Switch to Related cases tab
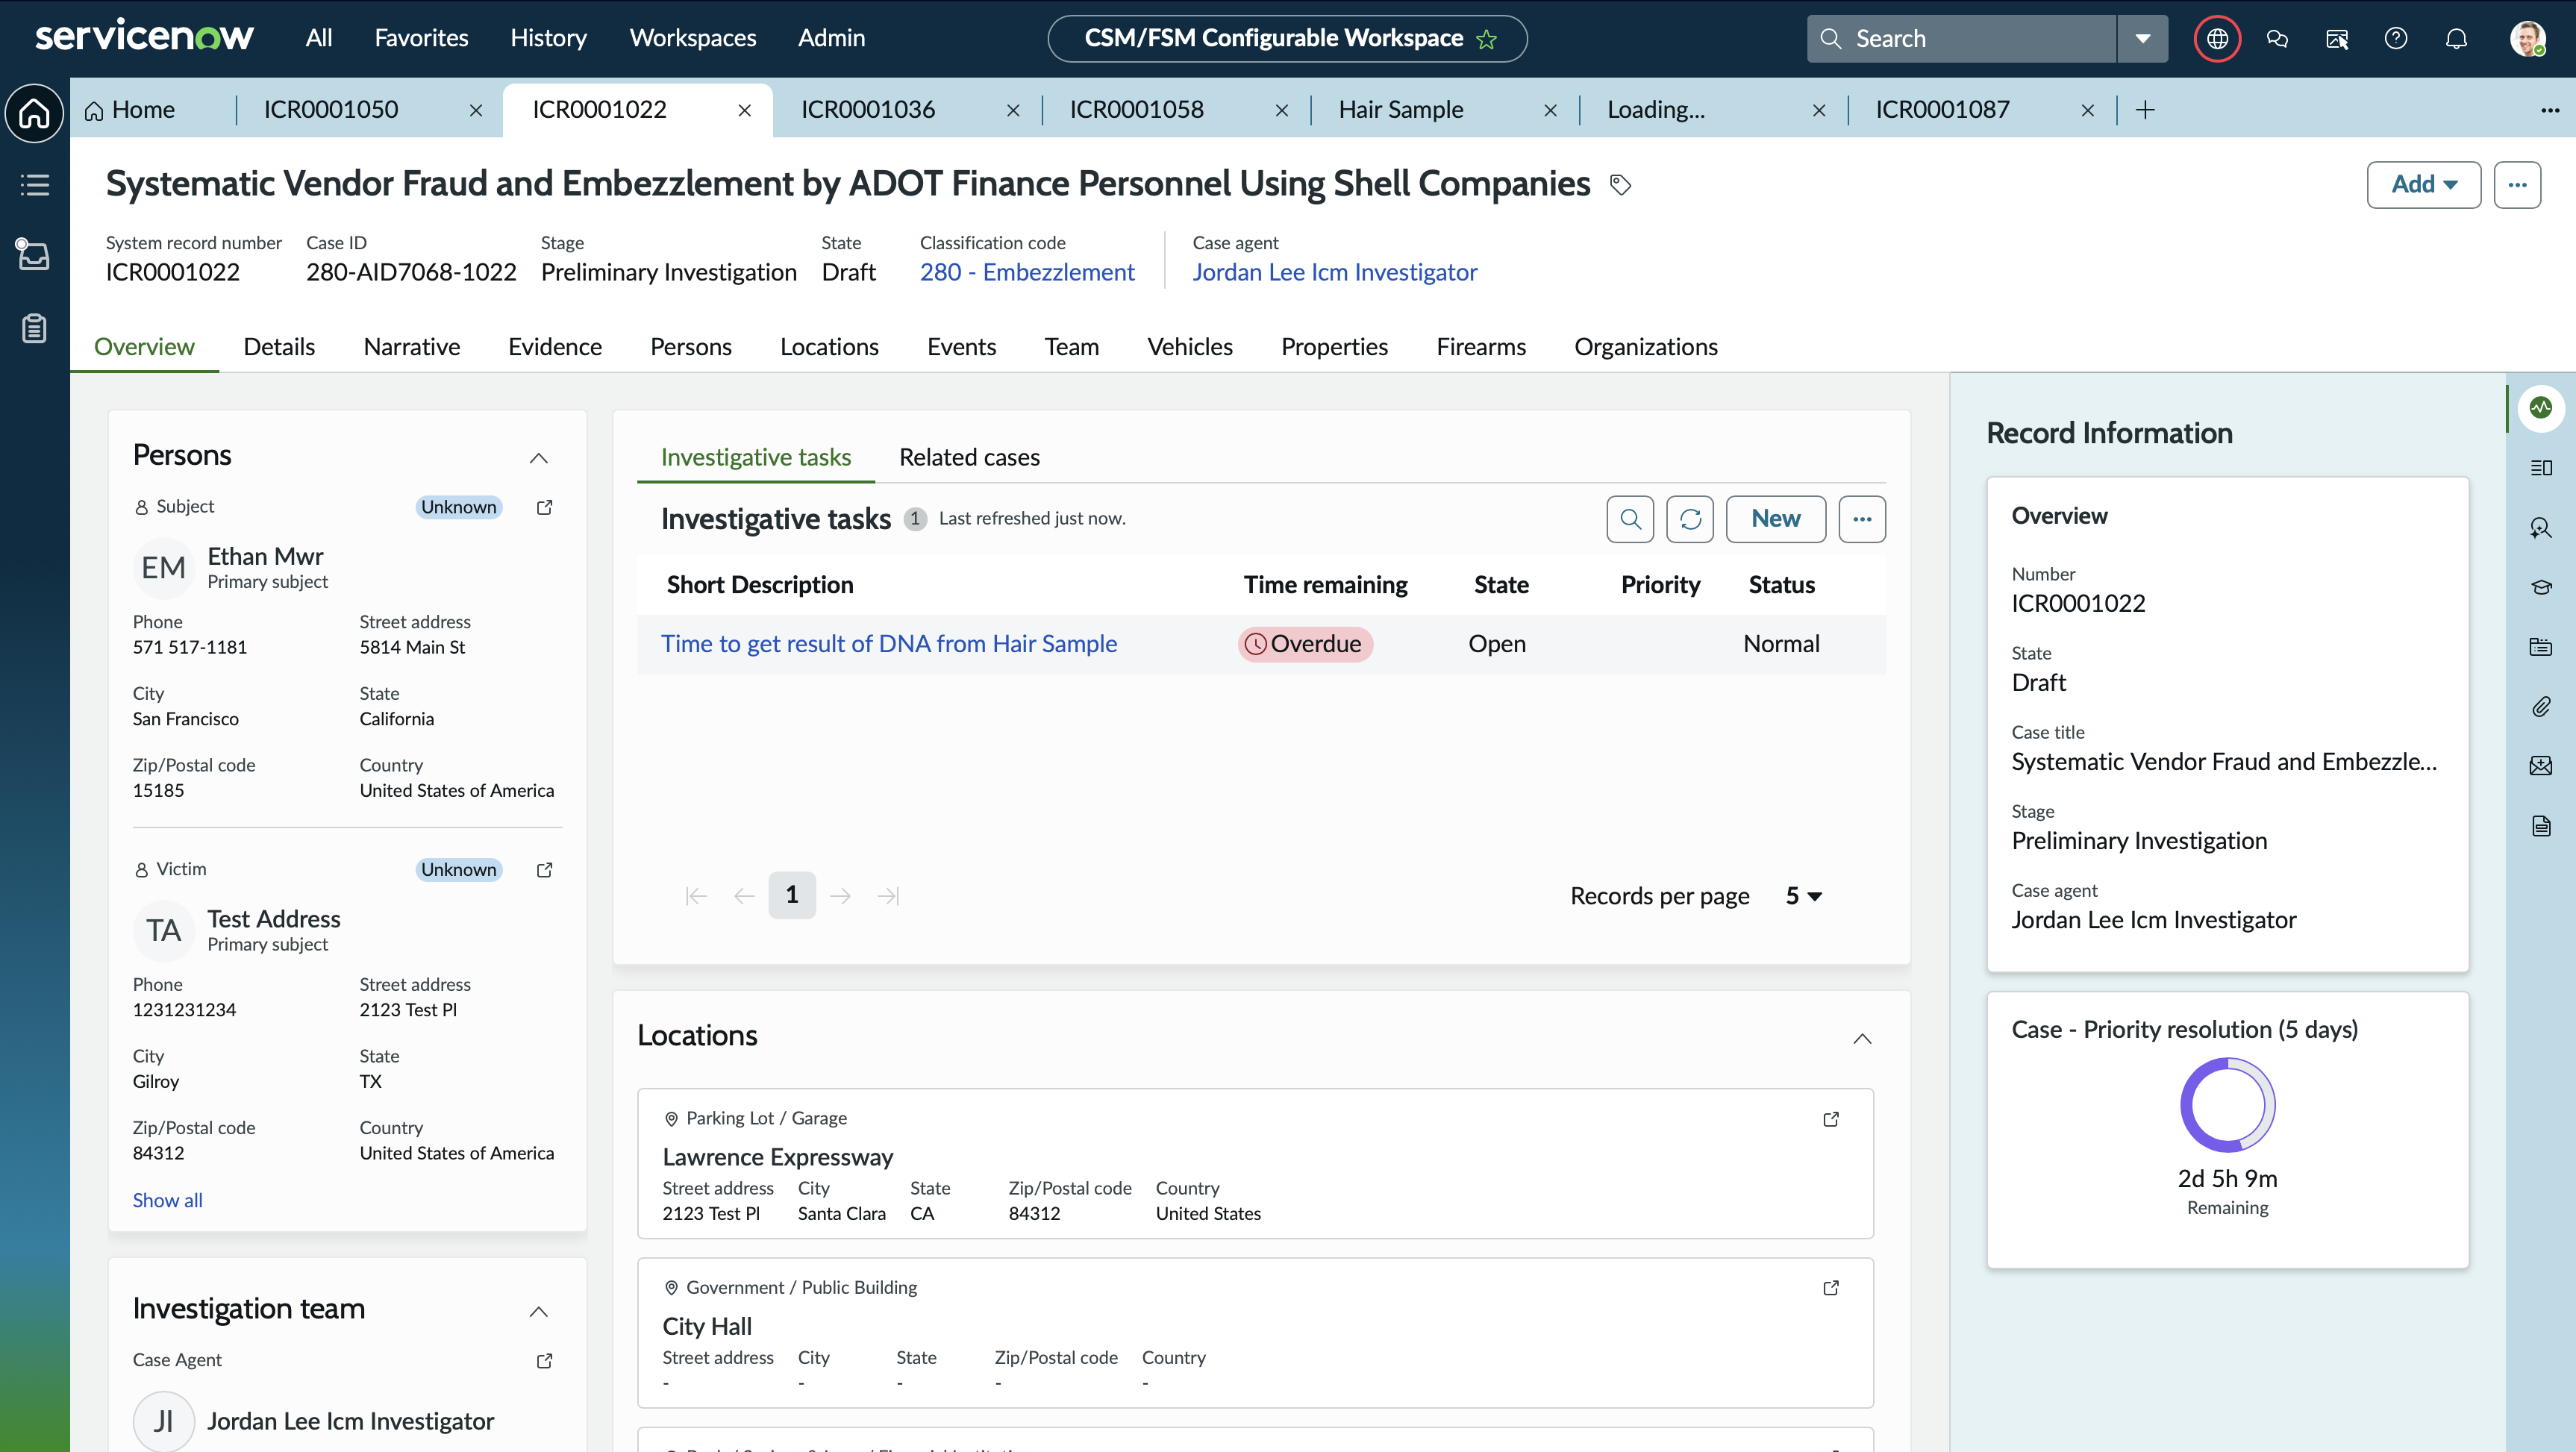This screenshot has width=2576, height=1452. click(969, 457)
